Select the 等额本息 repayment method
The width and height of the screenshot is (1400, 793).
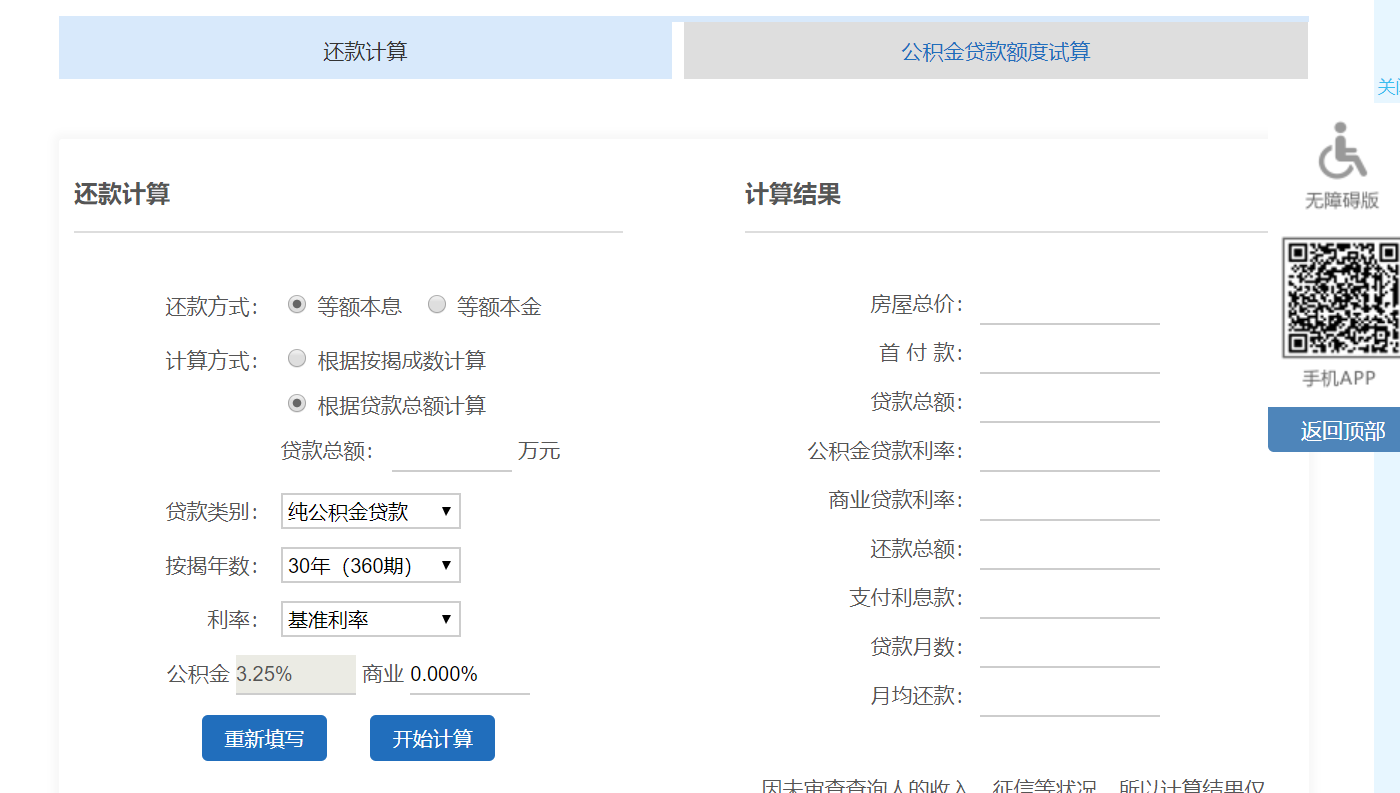pos(297,304)
